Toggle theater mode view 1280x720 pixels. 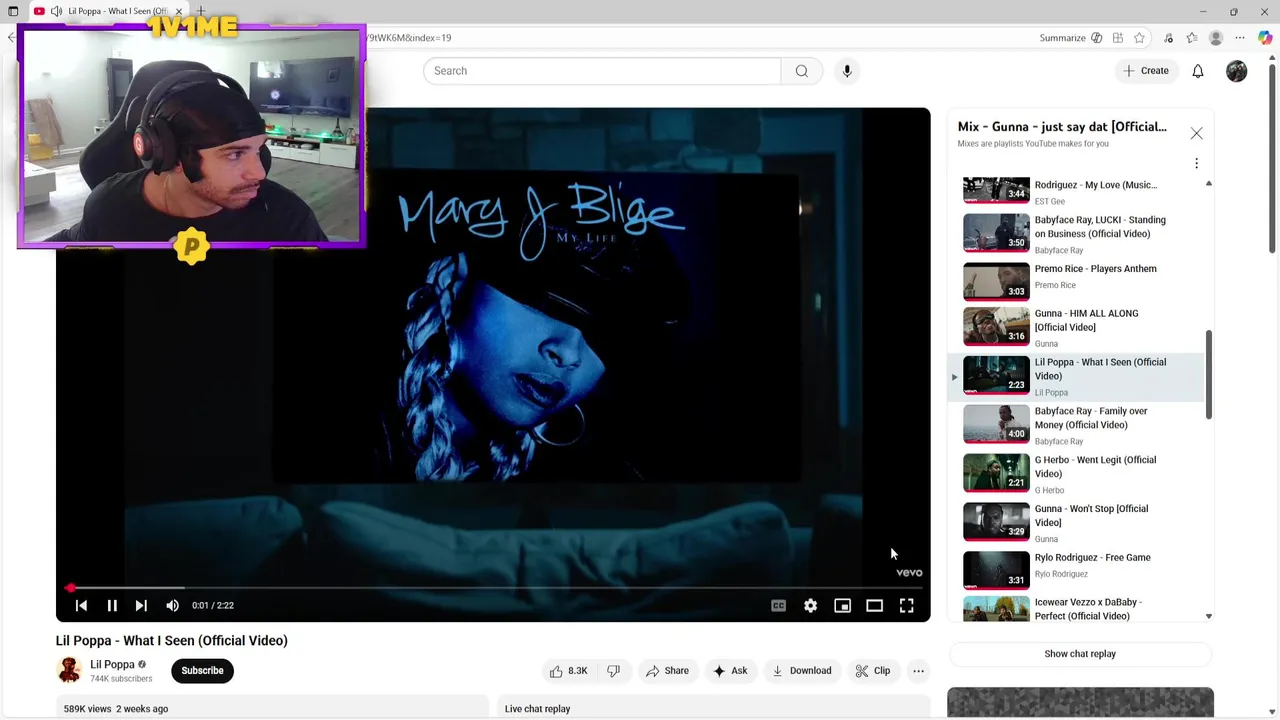click(x=874, y=605)
